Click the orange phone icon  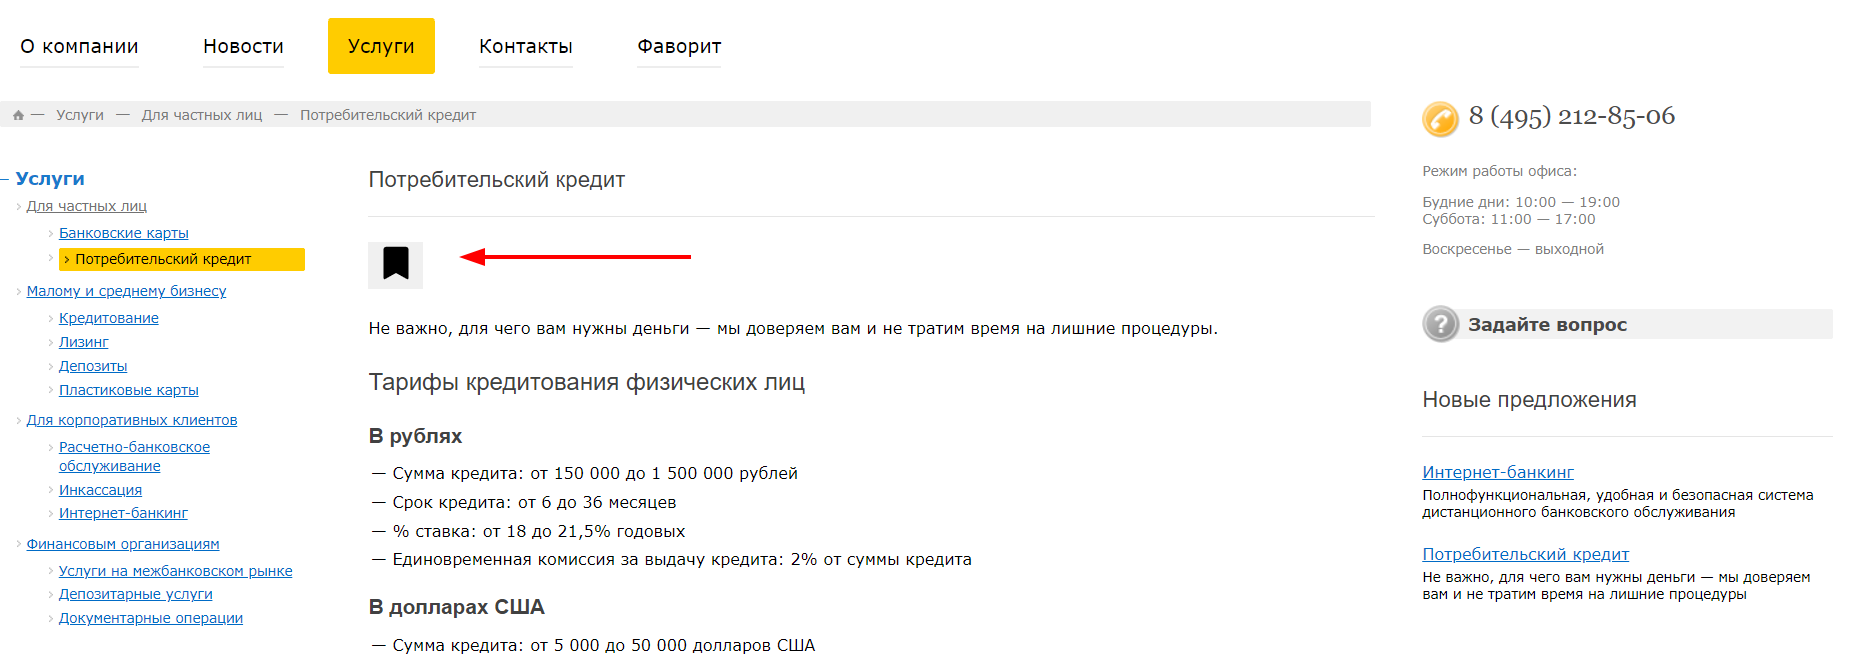pyautogui.click(x=1441, y=119)
